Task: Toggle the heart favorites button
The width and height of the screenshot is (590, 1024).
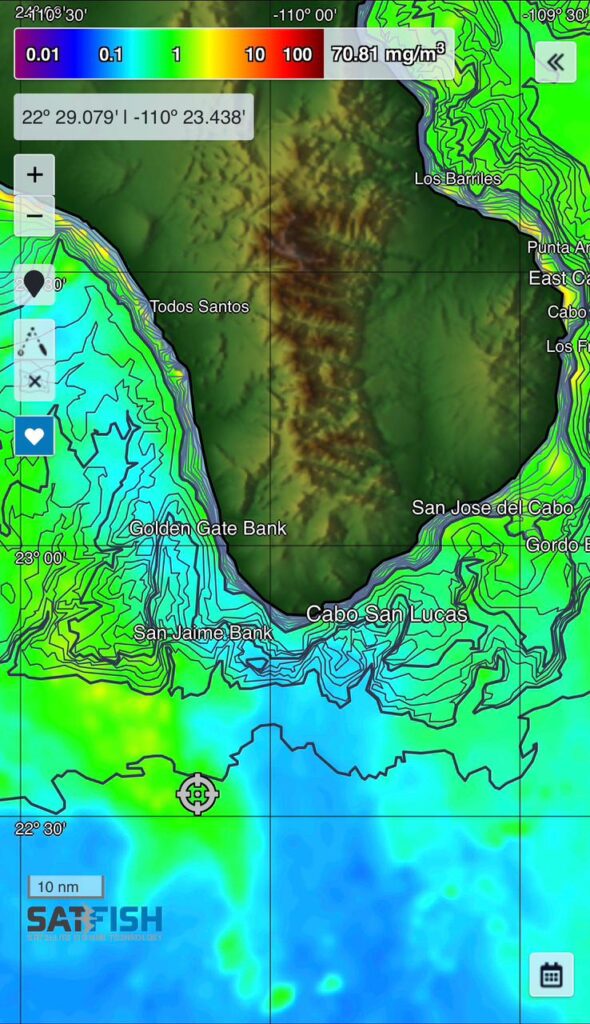Action: (x=34, y=436)
